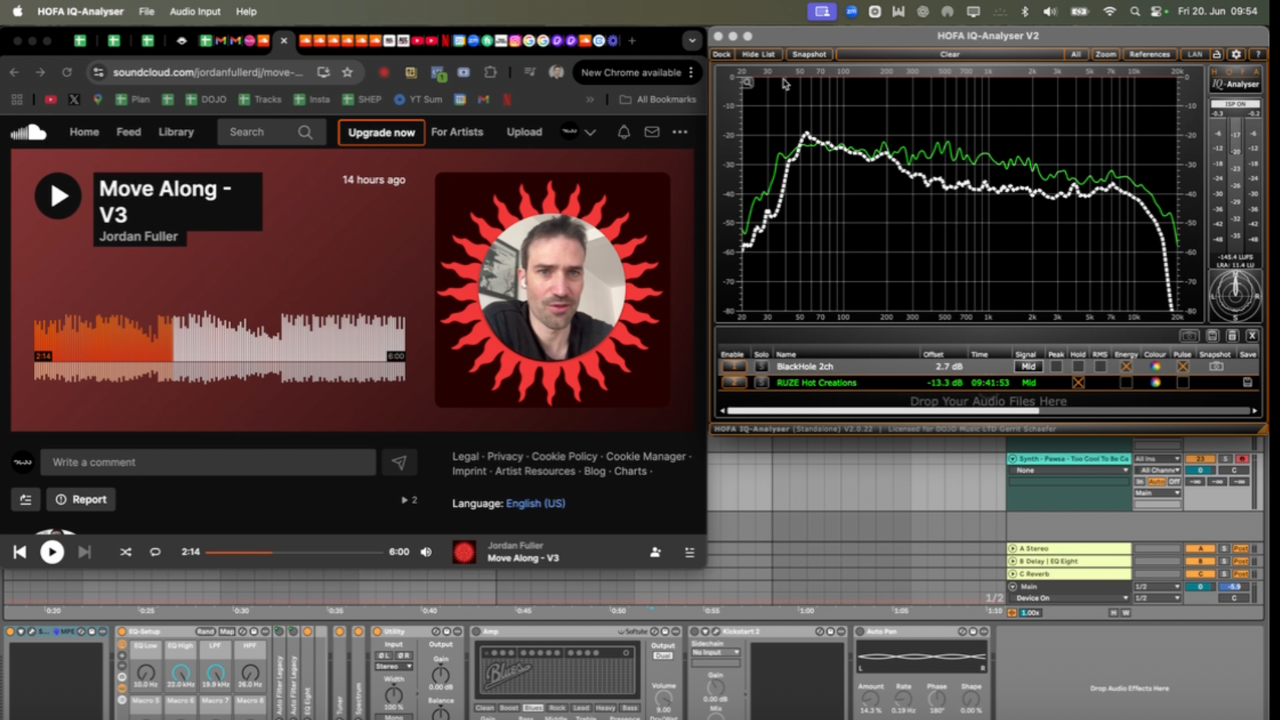Viewport: 1280px width, 720px height.
Task: Open Device On dropdown in Ableton Main
Action: pyautogui.click(x=1070, y=598)
